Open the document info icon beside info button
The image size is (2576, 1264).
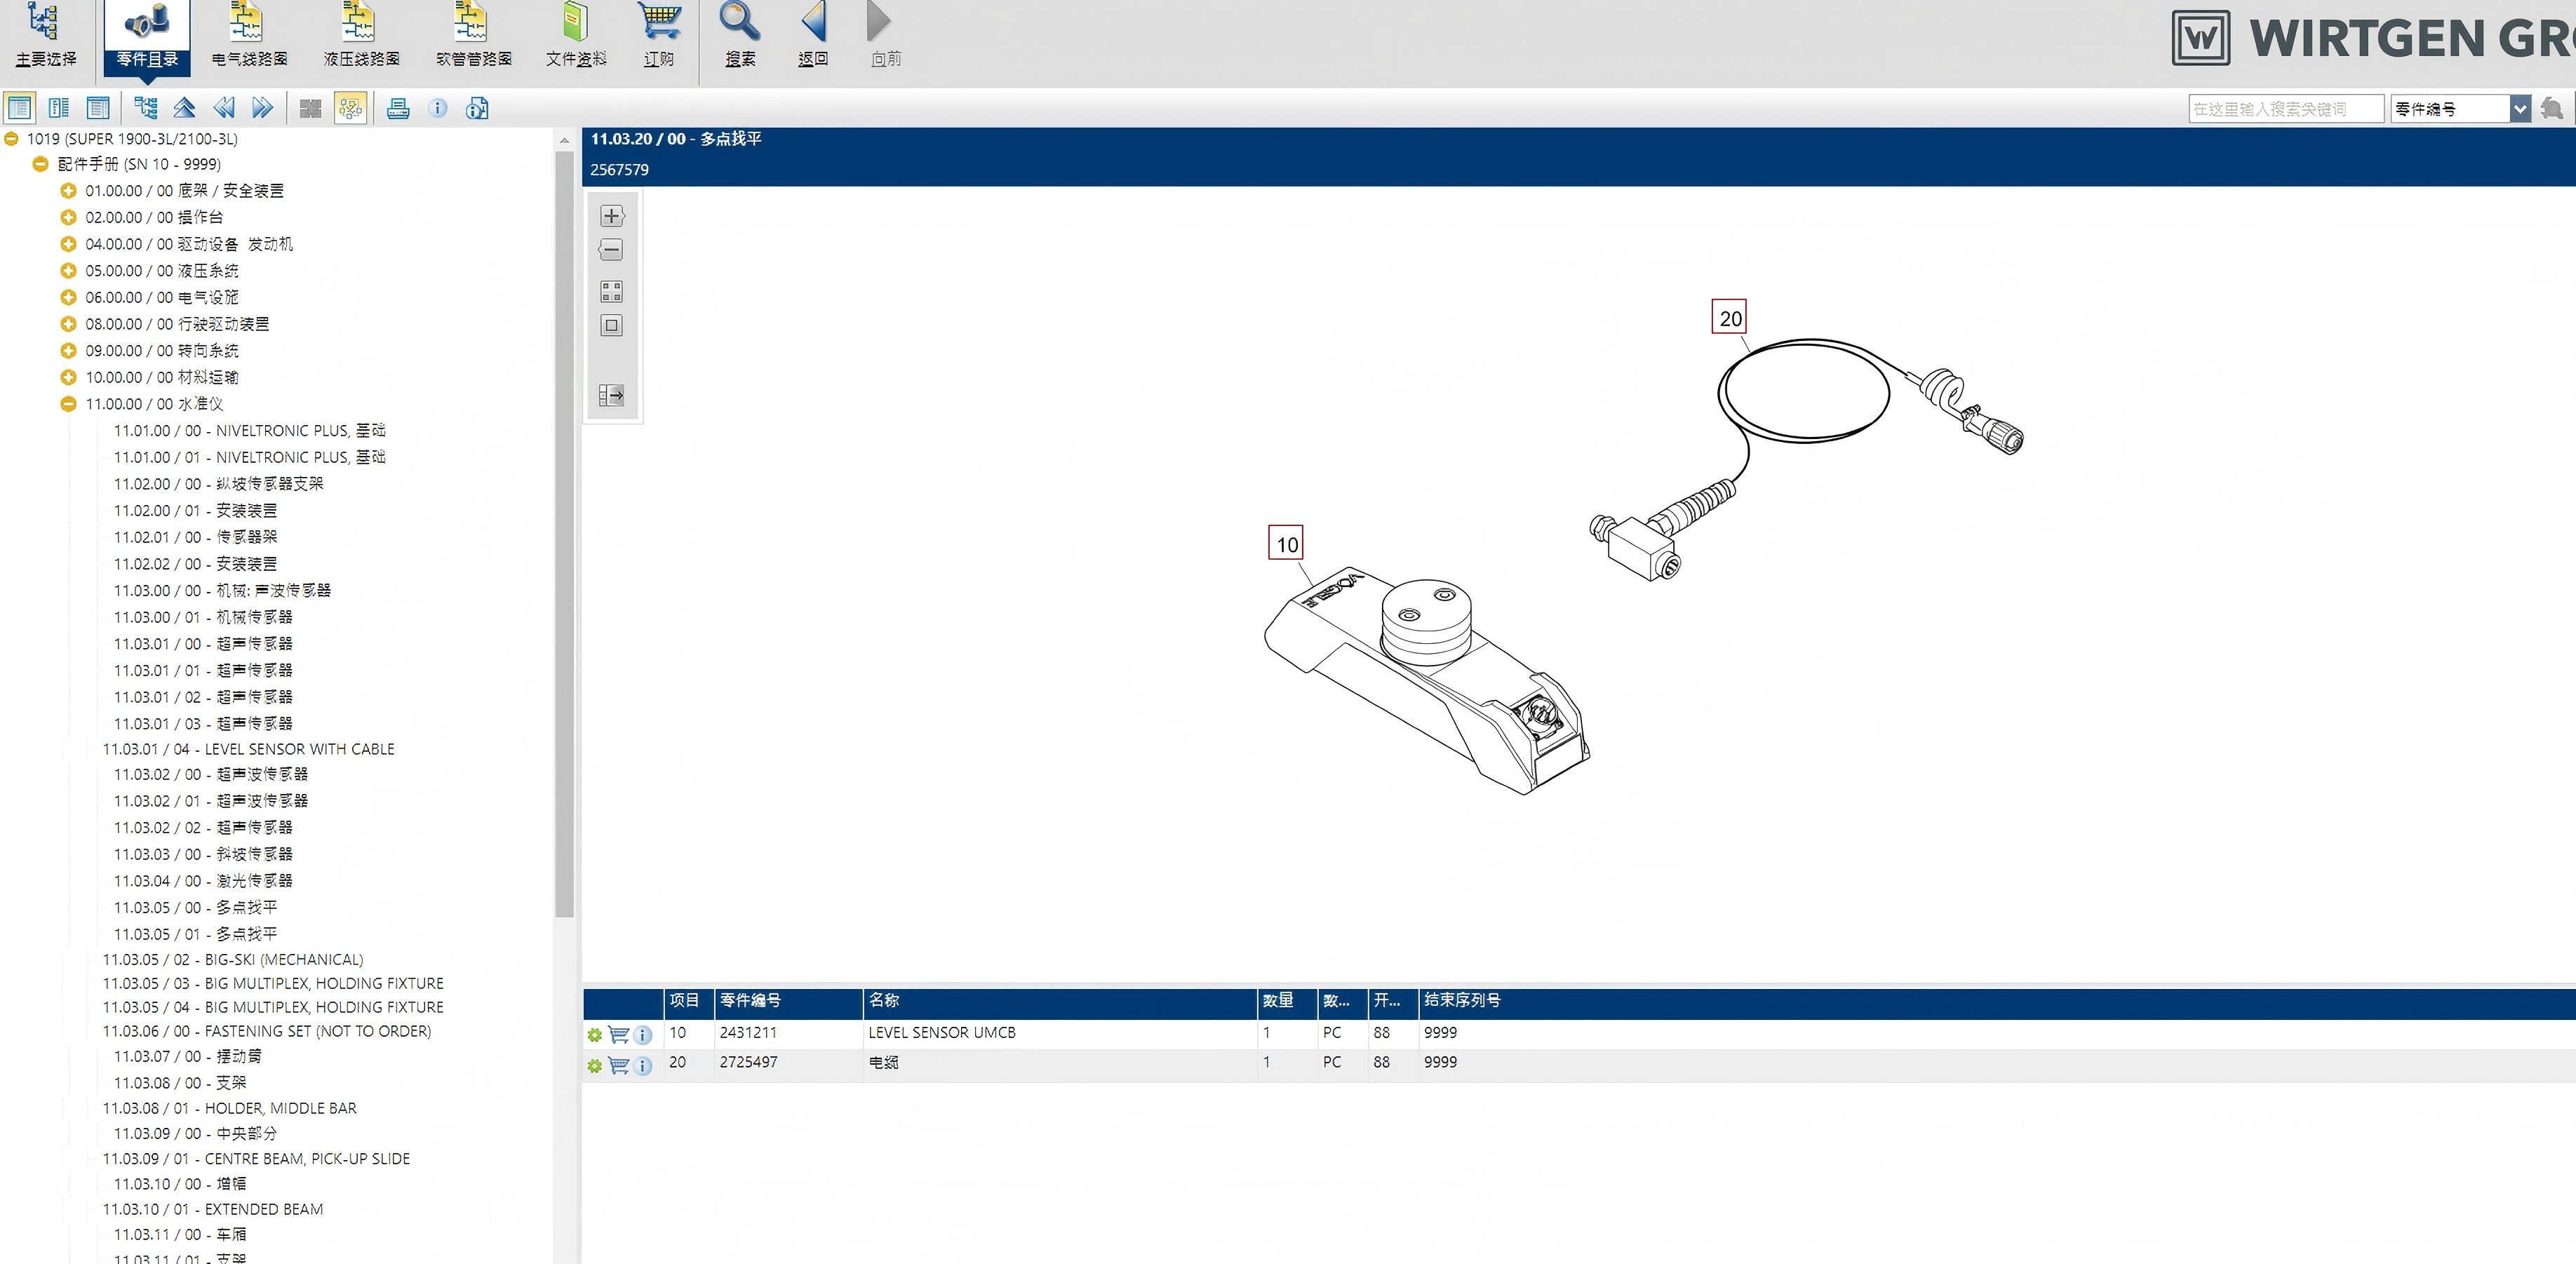coord(477,108)
